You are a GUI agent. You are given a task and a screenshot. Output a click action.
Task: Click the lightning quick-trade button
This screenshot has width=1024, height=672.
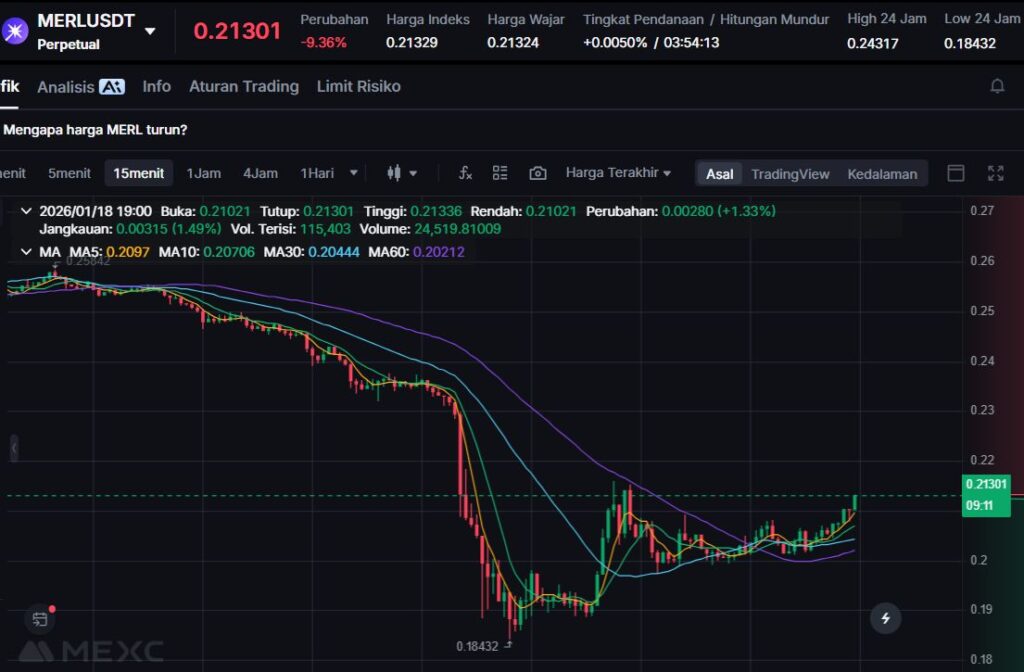click(x=885, y=618)
